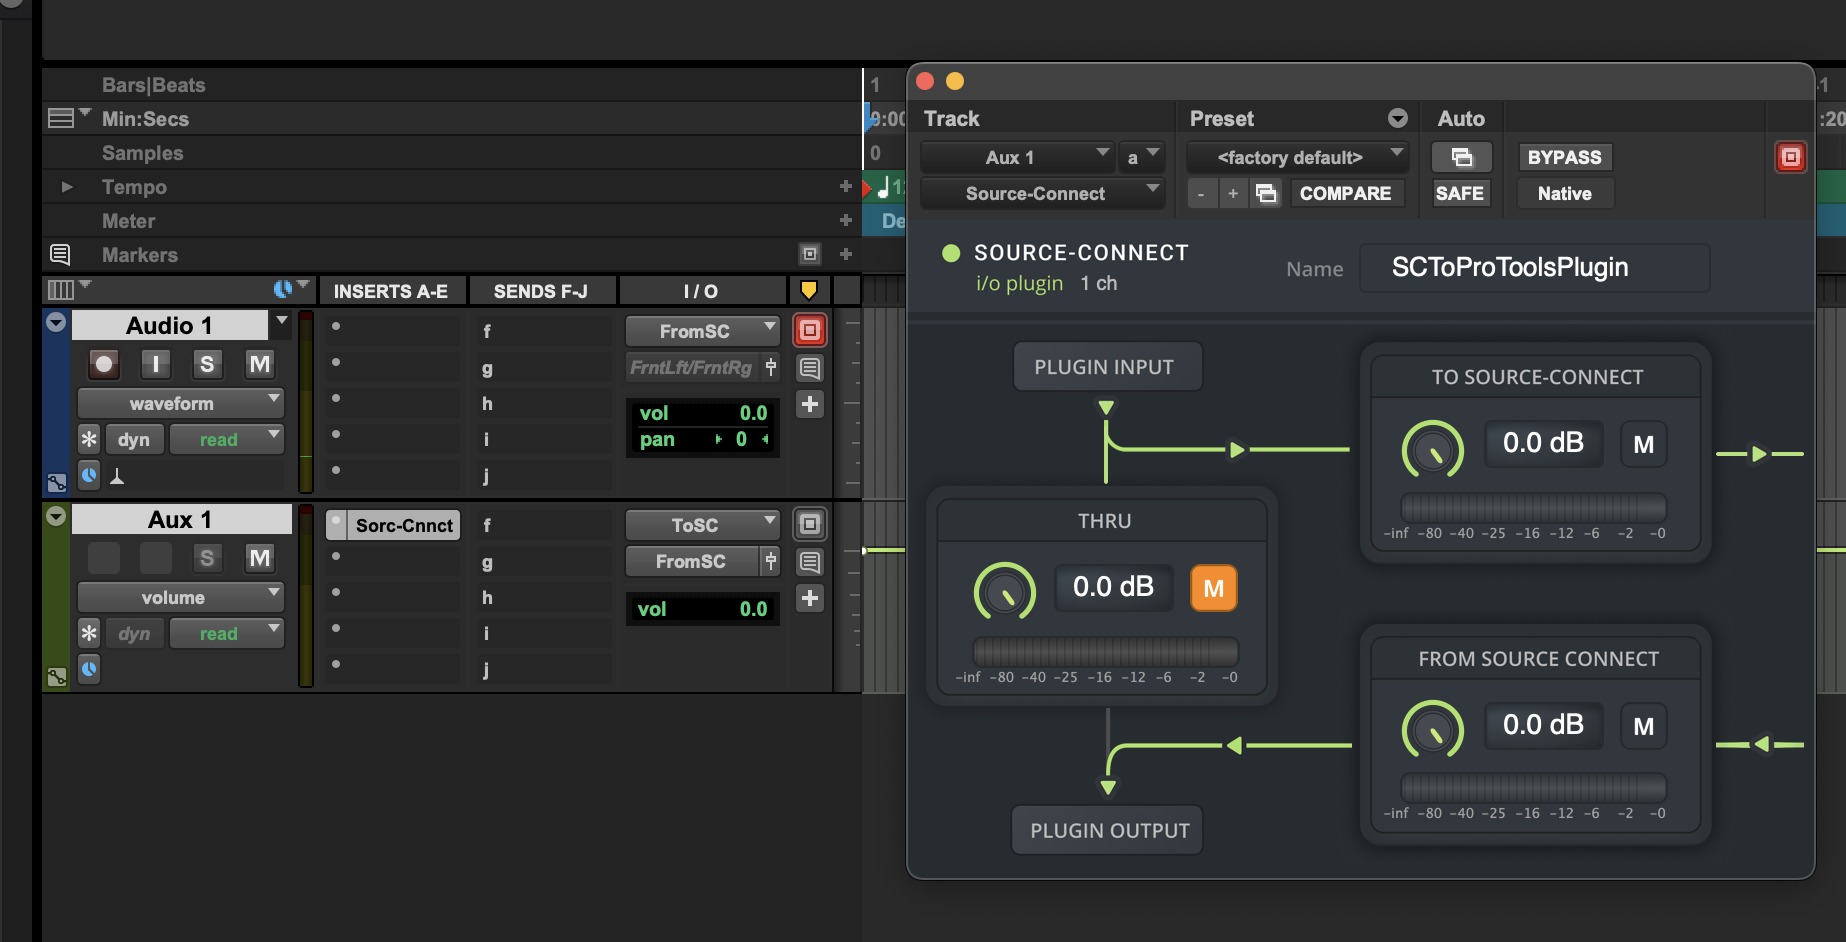Expand the Tempo ruler
The height and width of the screenshot is (942, 1846).
(x=67, y=187)
